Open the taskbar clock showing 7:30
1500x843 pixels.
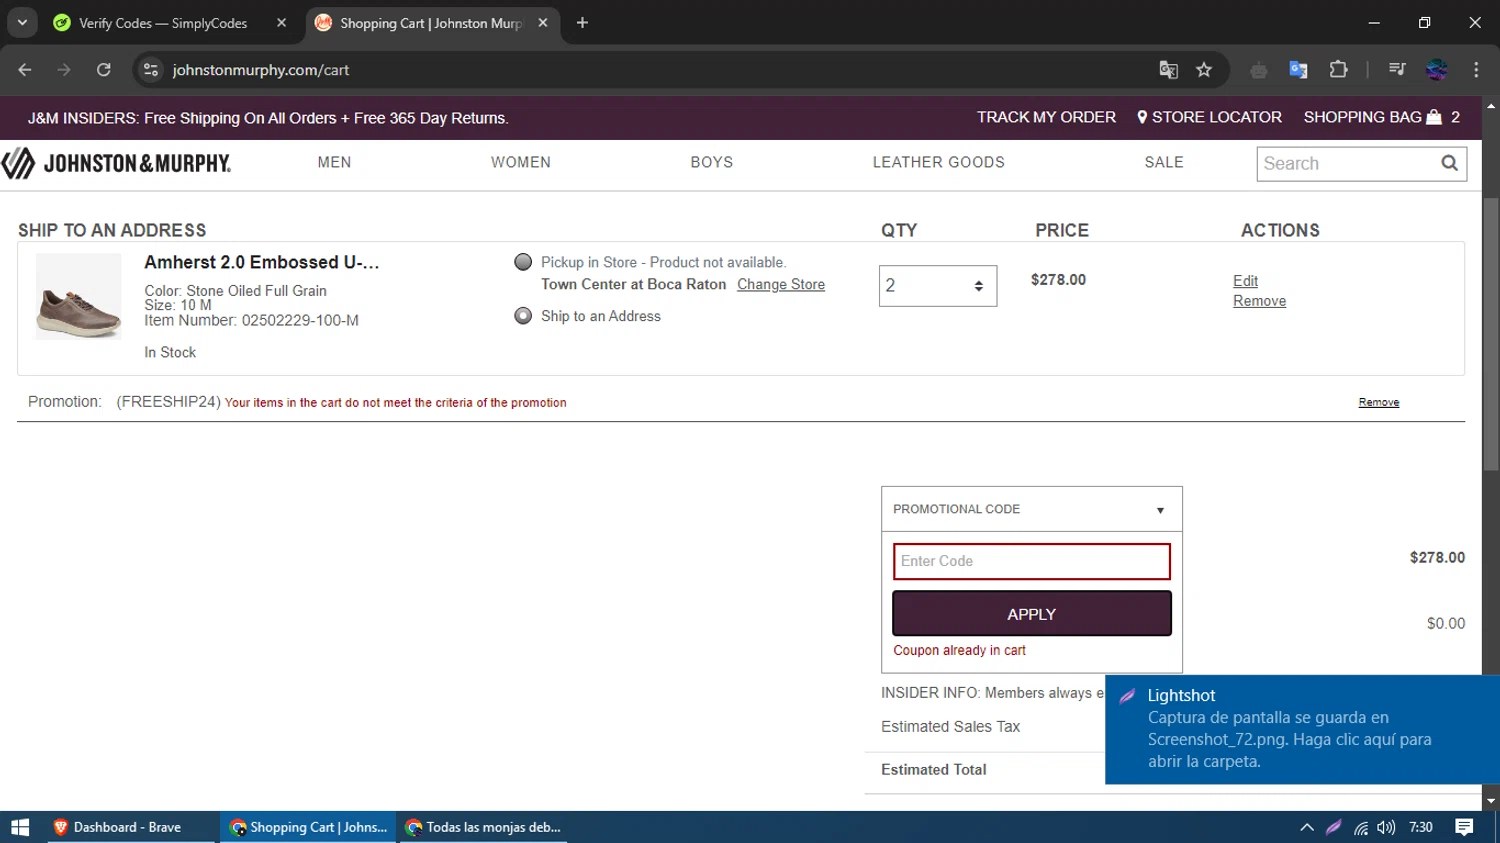pyautogui.click(x=1421, y=827)
